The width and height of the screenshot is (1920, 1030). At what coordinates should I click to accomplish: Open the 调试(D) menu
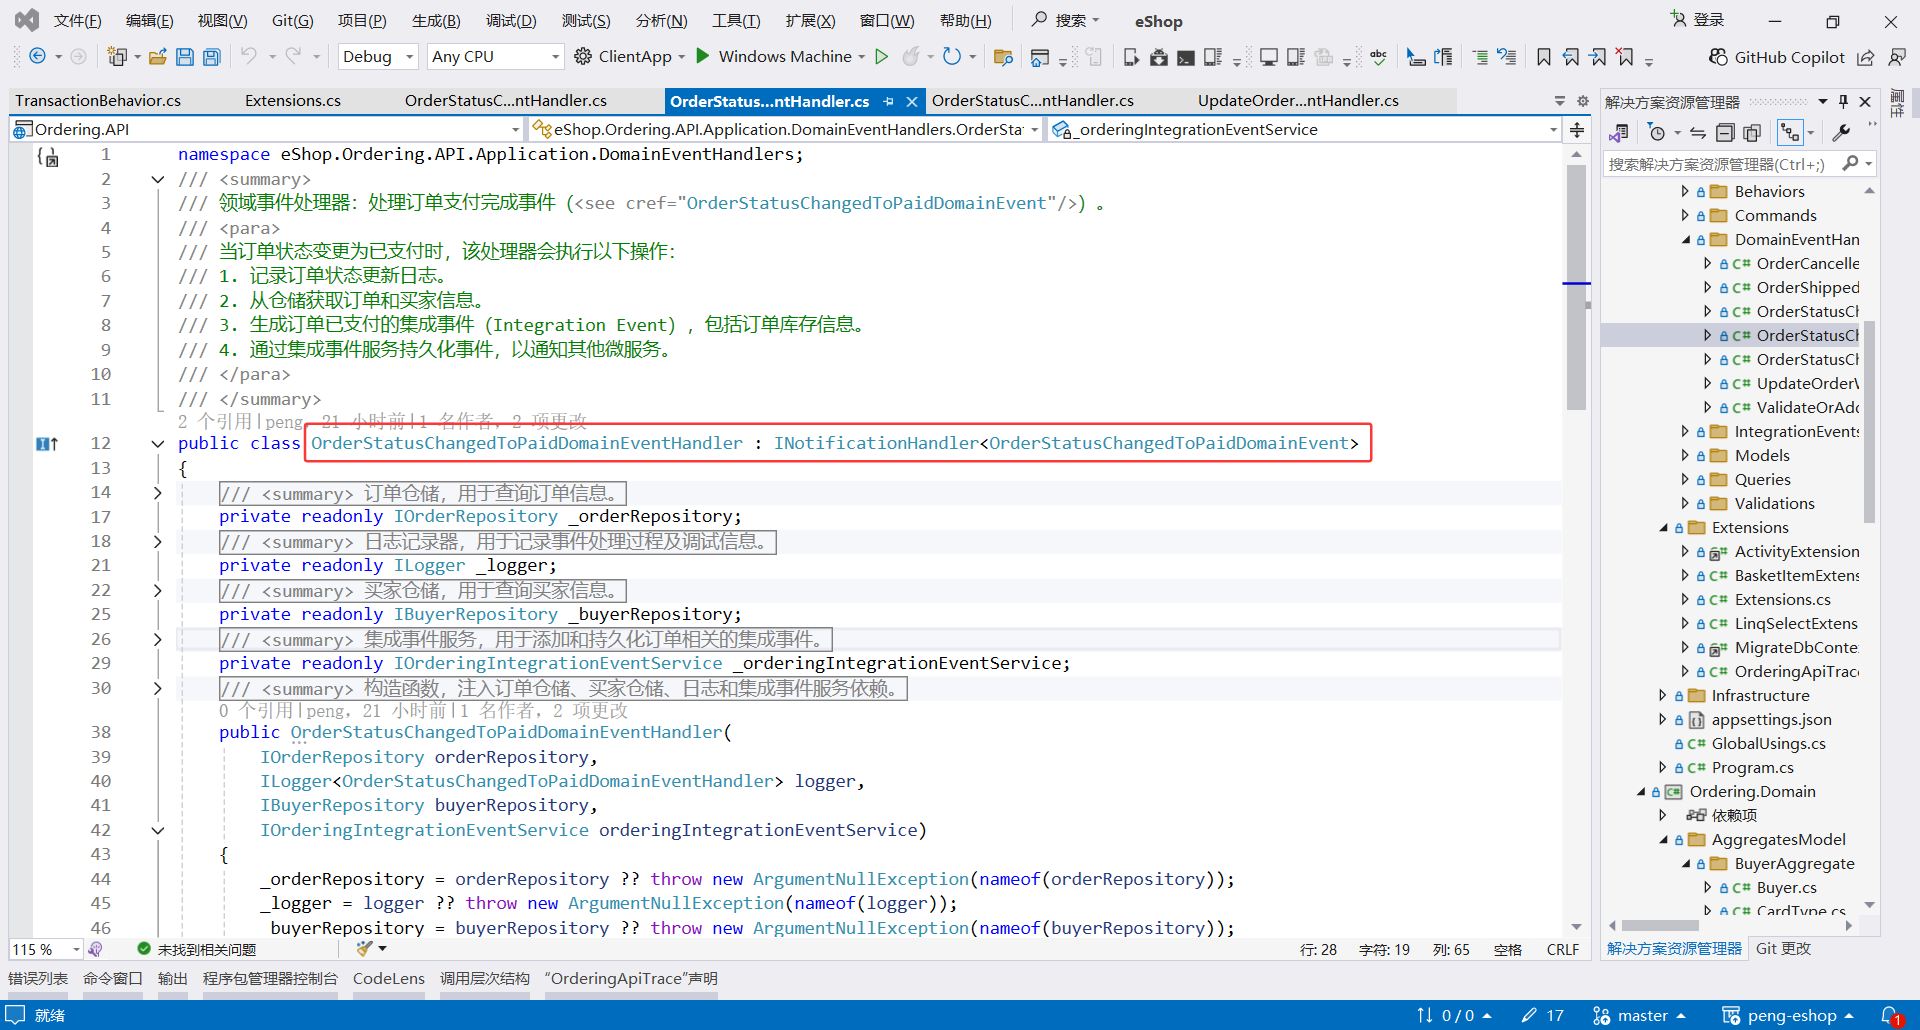(511, 21)
